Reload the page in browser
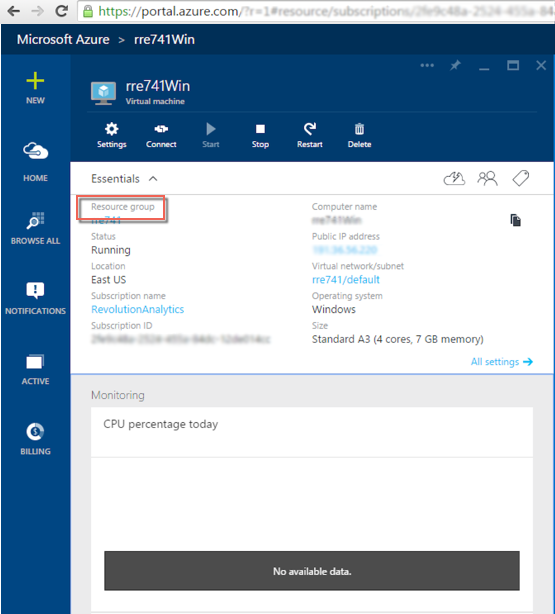 click(x=61, y=11)
